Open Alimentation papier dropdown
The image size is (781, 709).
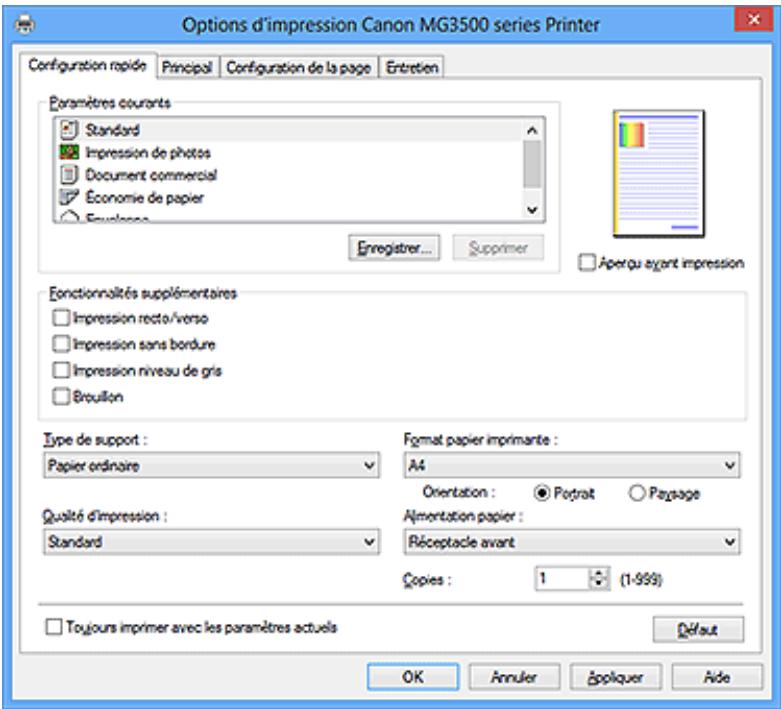[x=572, y=542]
